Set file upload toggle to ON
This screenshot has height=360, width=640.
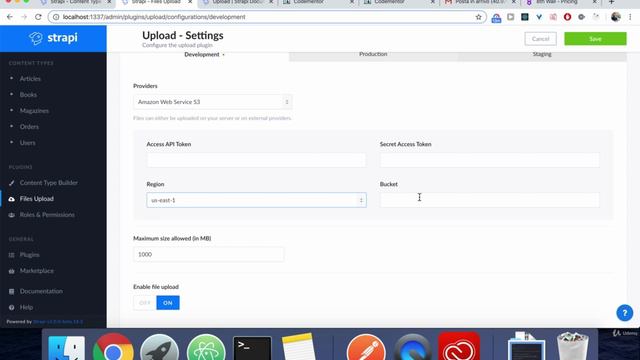[x=168, y=303]
